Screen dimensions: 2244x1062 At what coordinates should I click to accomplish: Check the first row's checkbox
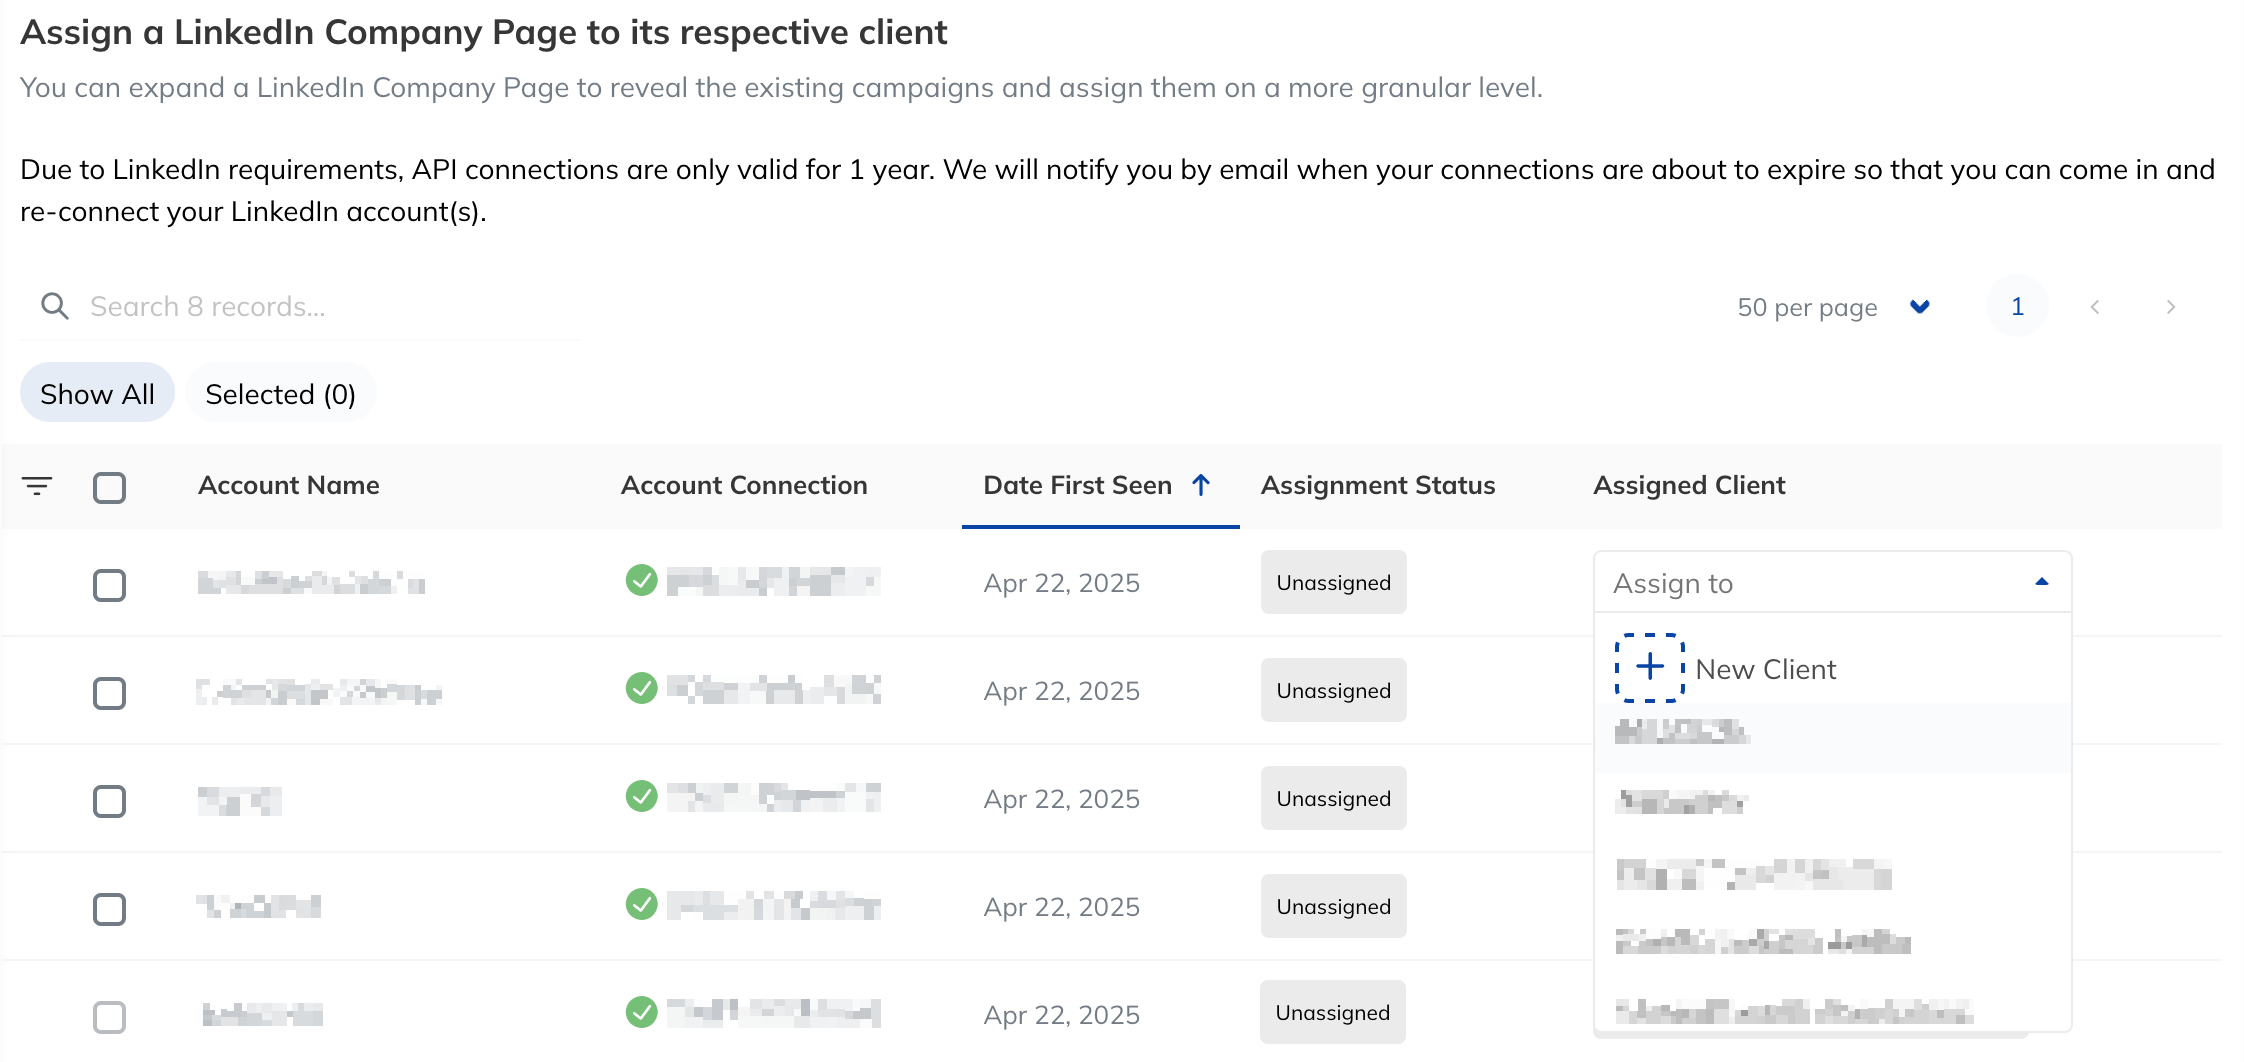tap(109, 585)
